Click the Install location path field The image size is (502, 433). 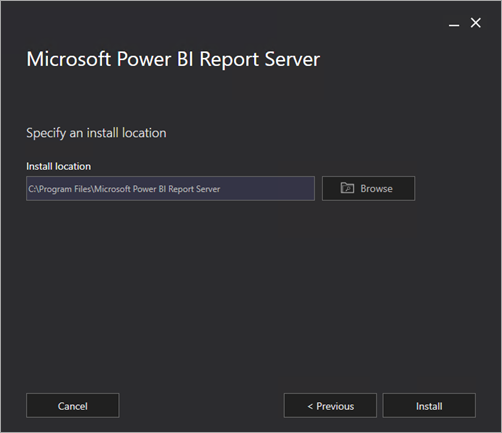coord(170,188)
